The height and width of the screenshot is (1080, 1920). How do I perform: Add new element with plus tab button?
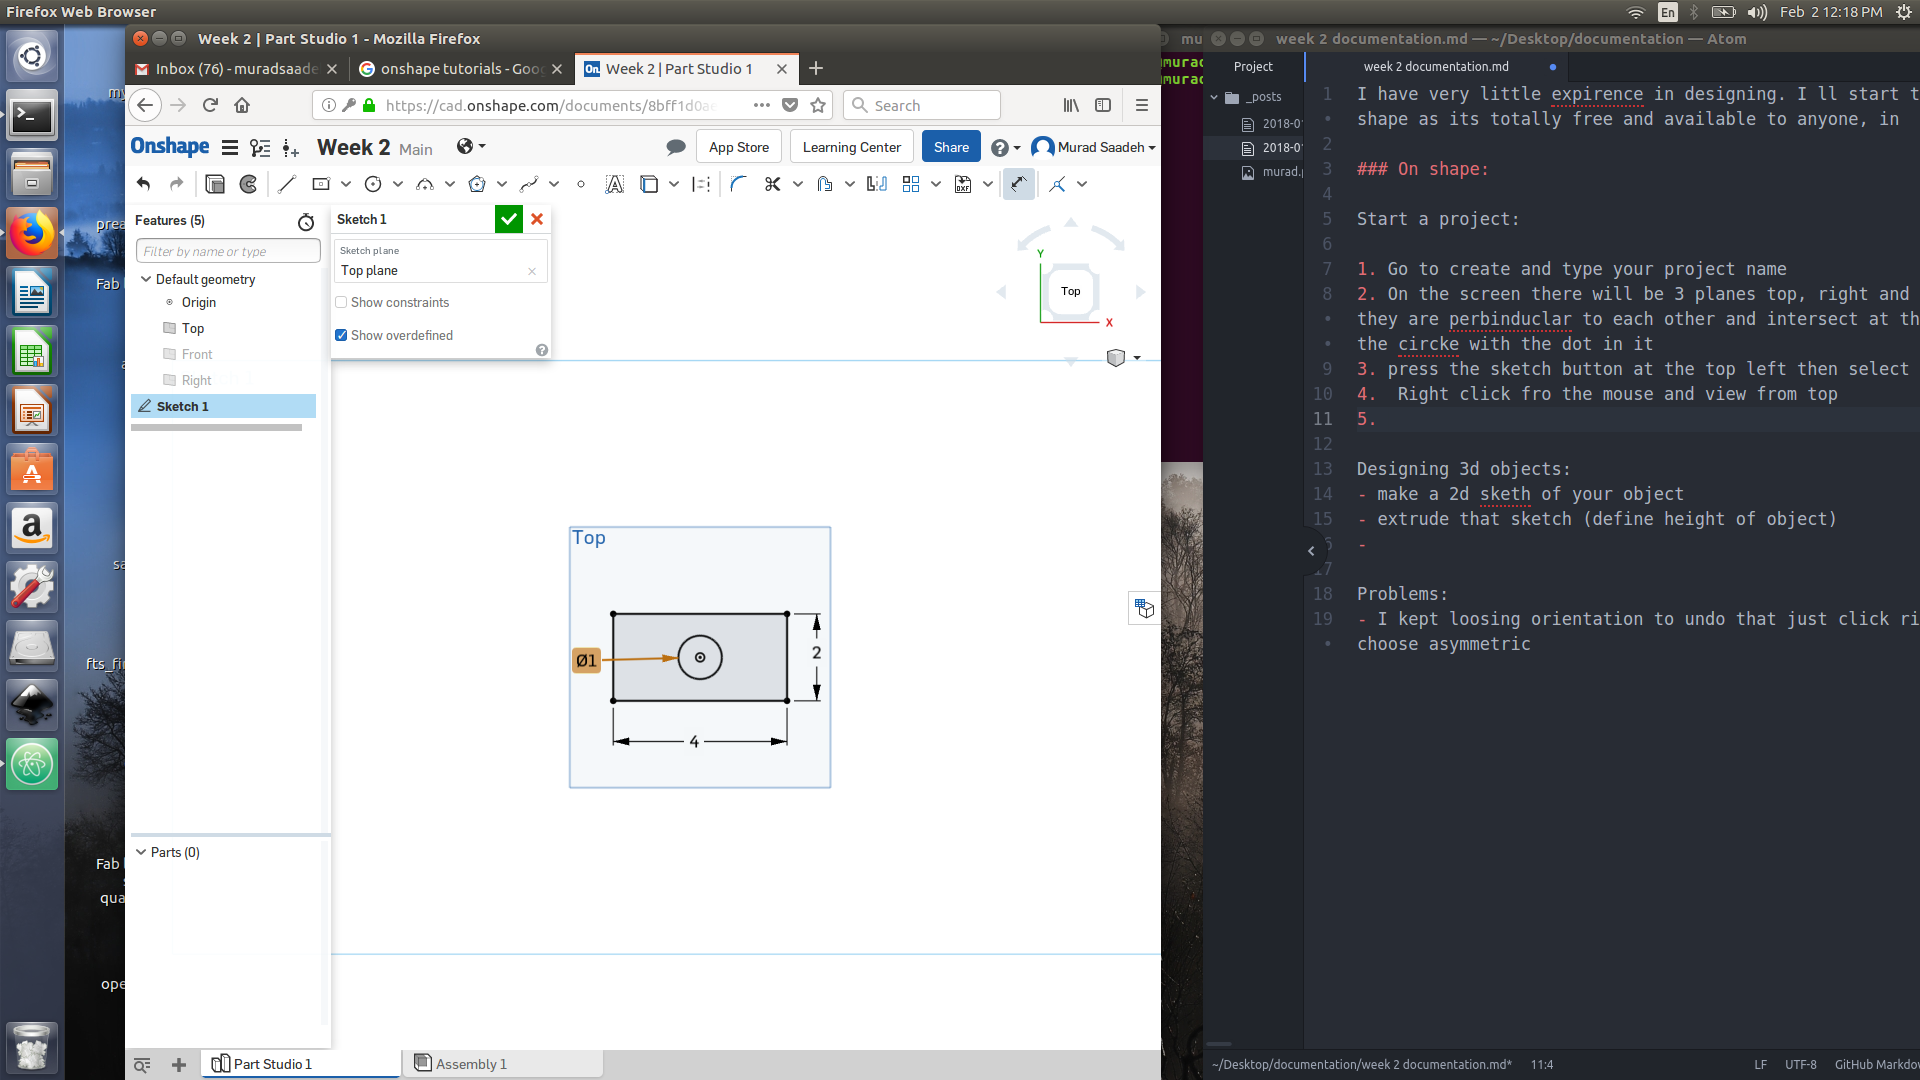(179, 1065)
